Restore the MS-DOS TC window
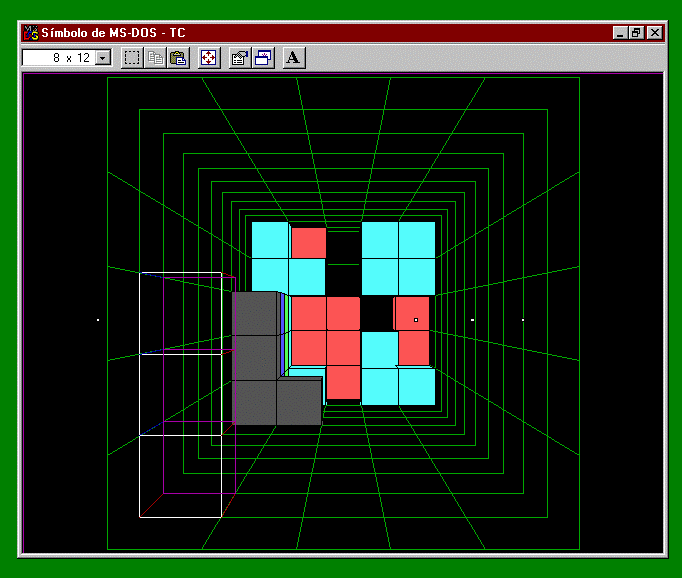 636,33
